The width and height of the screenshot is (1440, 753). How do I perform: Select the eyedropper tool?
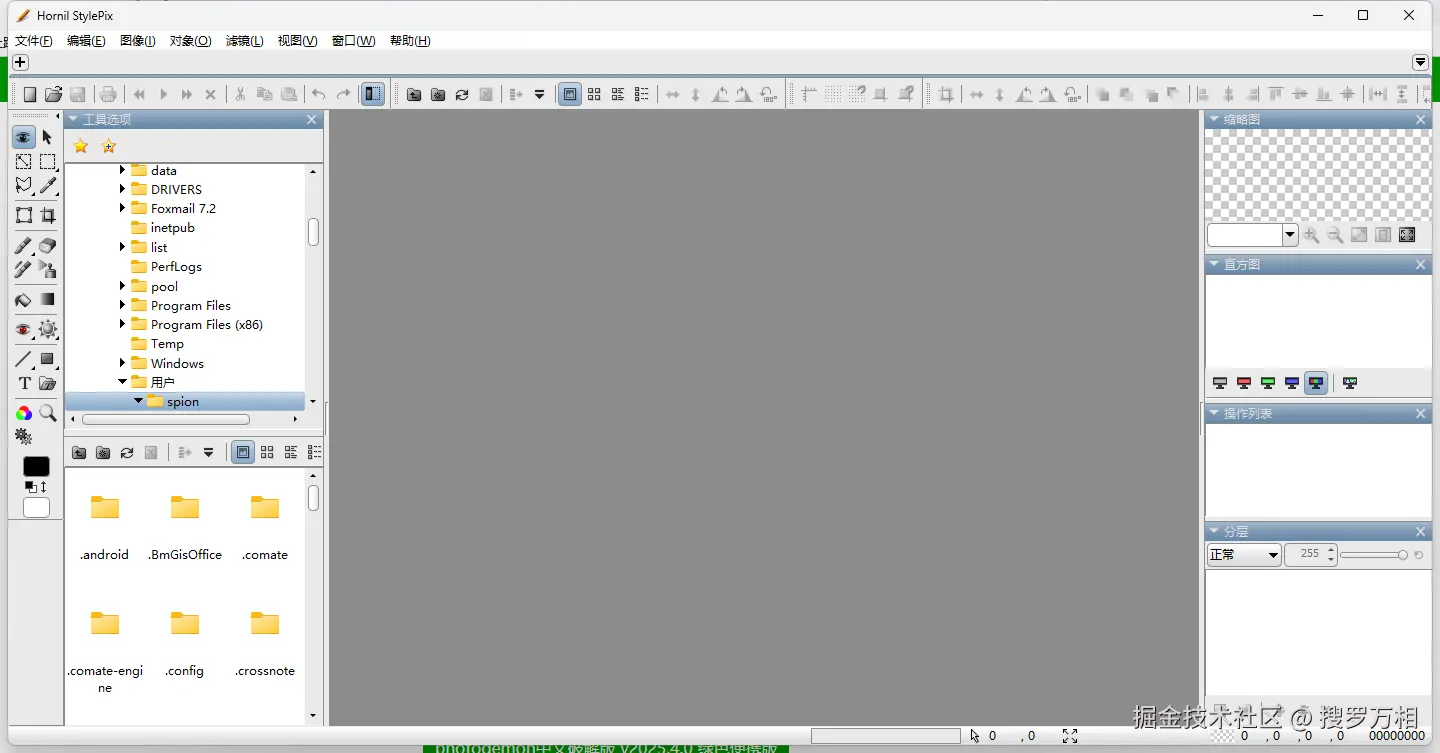click(x=47, y=186)
